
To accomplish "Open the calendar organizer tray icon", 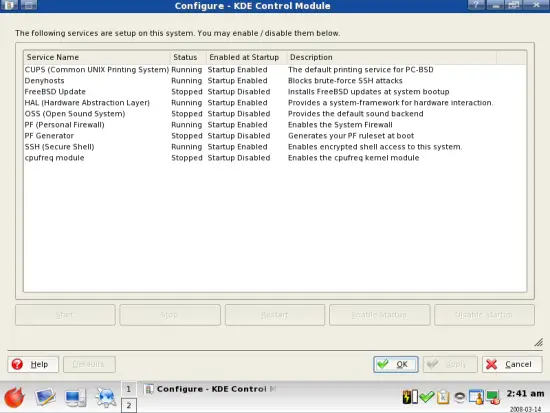I will coord(476,397).
